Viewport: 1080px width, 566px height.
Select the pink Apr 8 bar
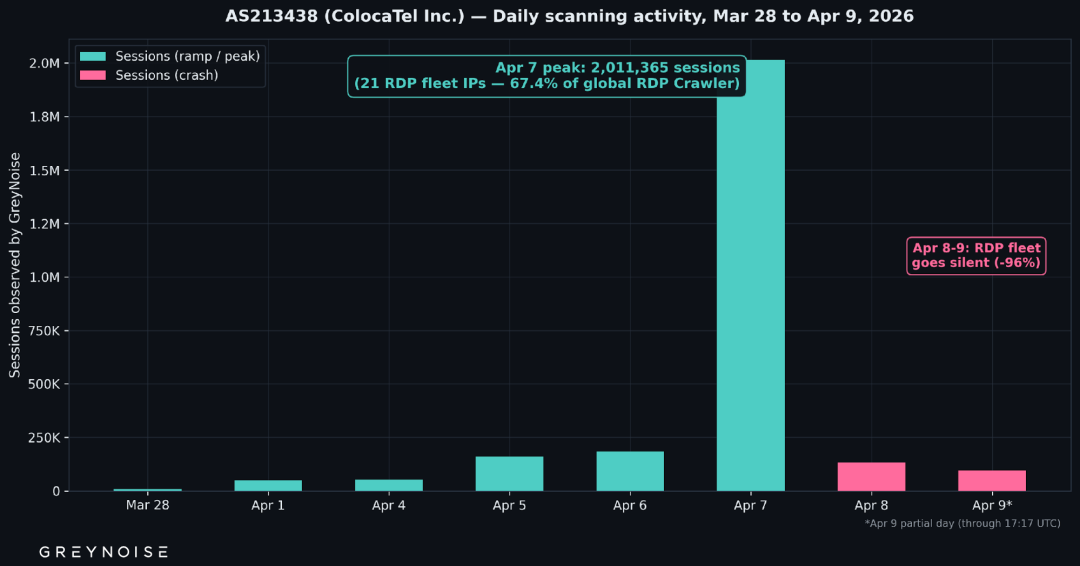coord(871,477)
